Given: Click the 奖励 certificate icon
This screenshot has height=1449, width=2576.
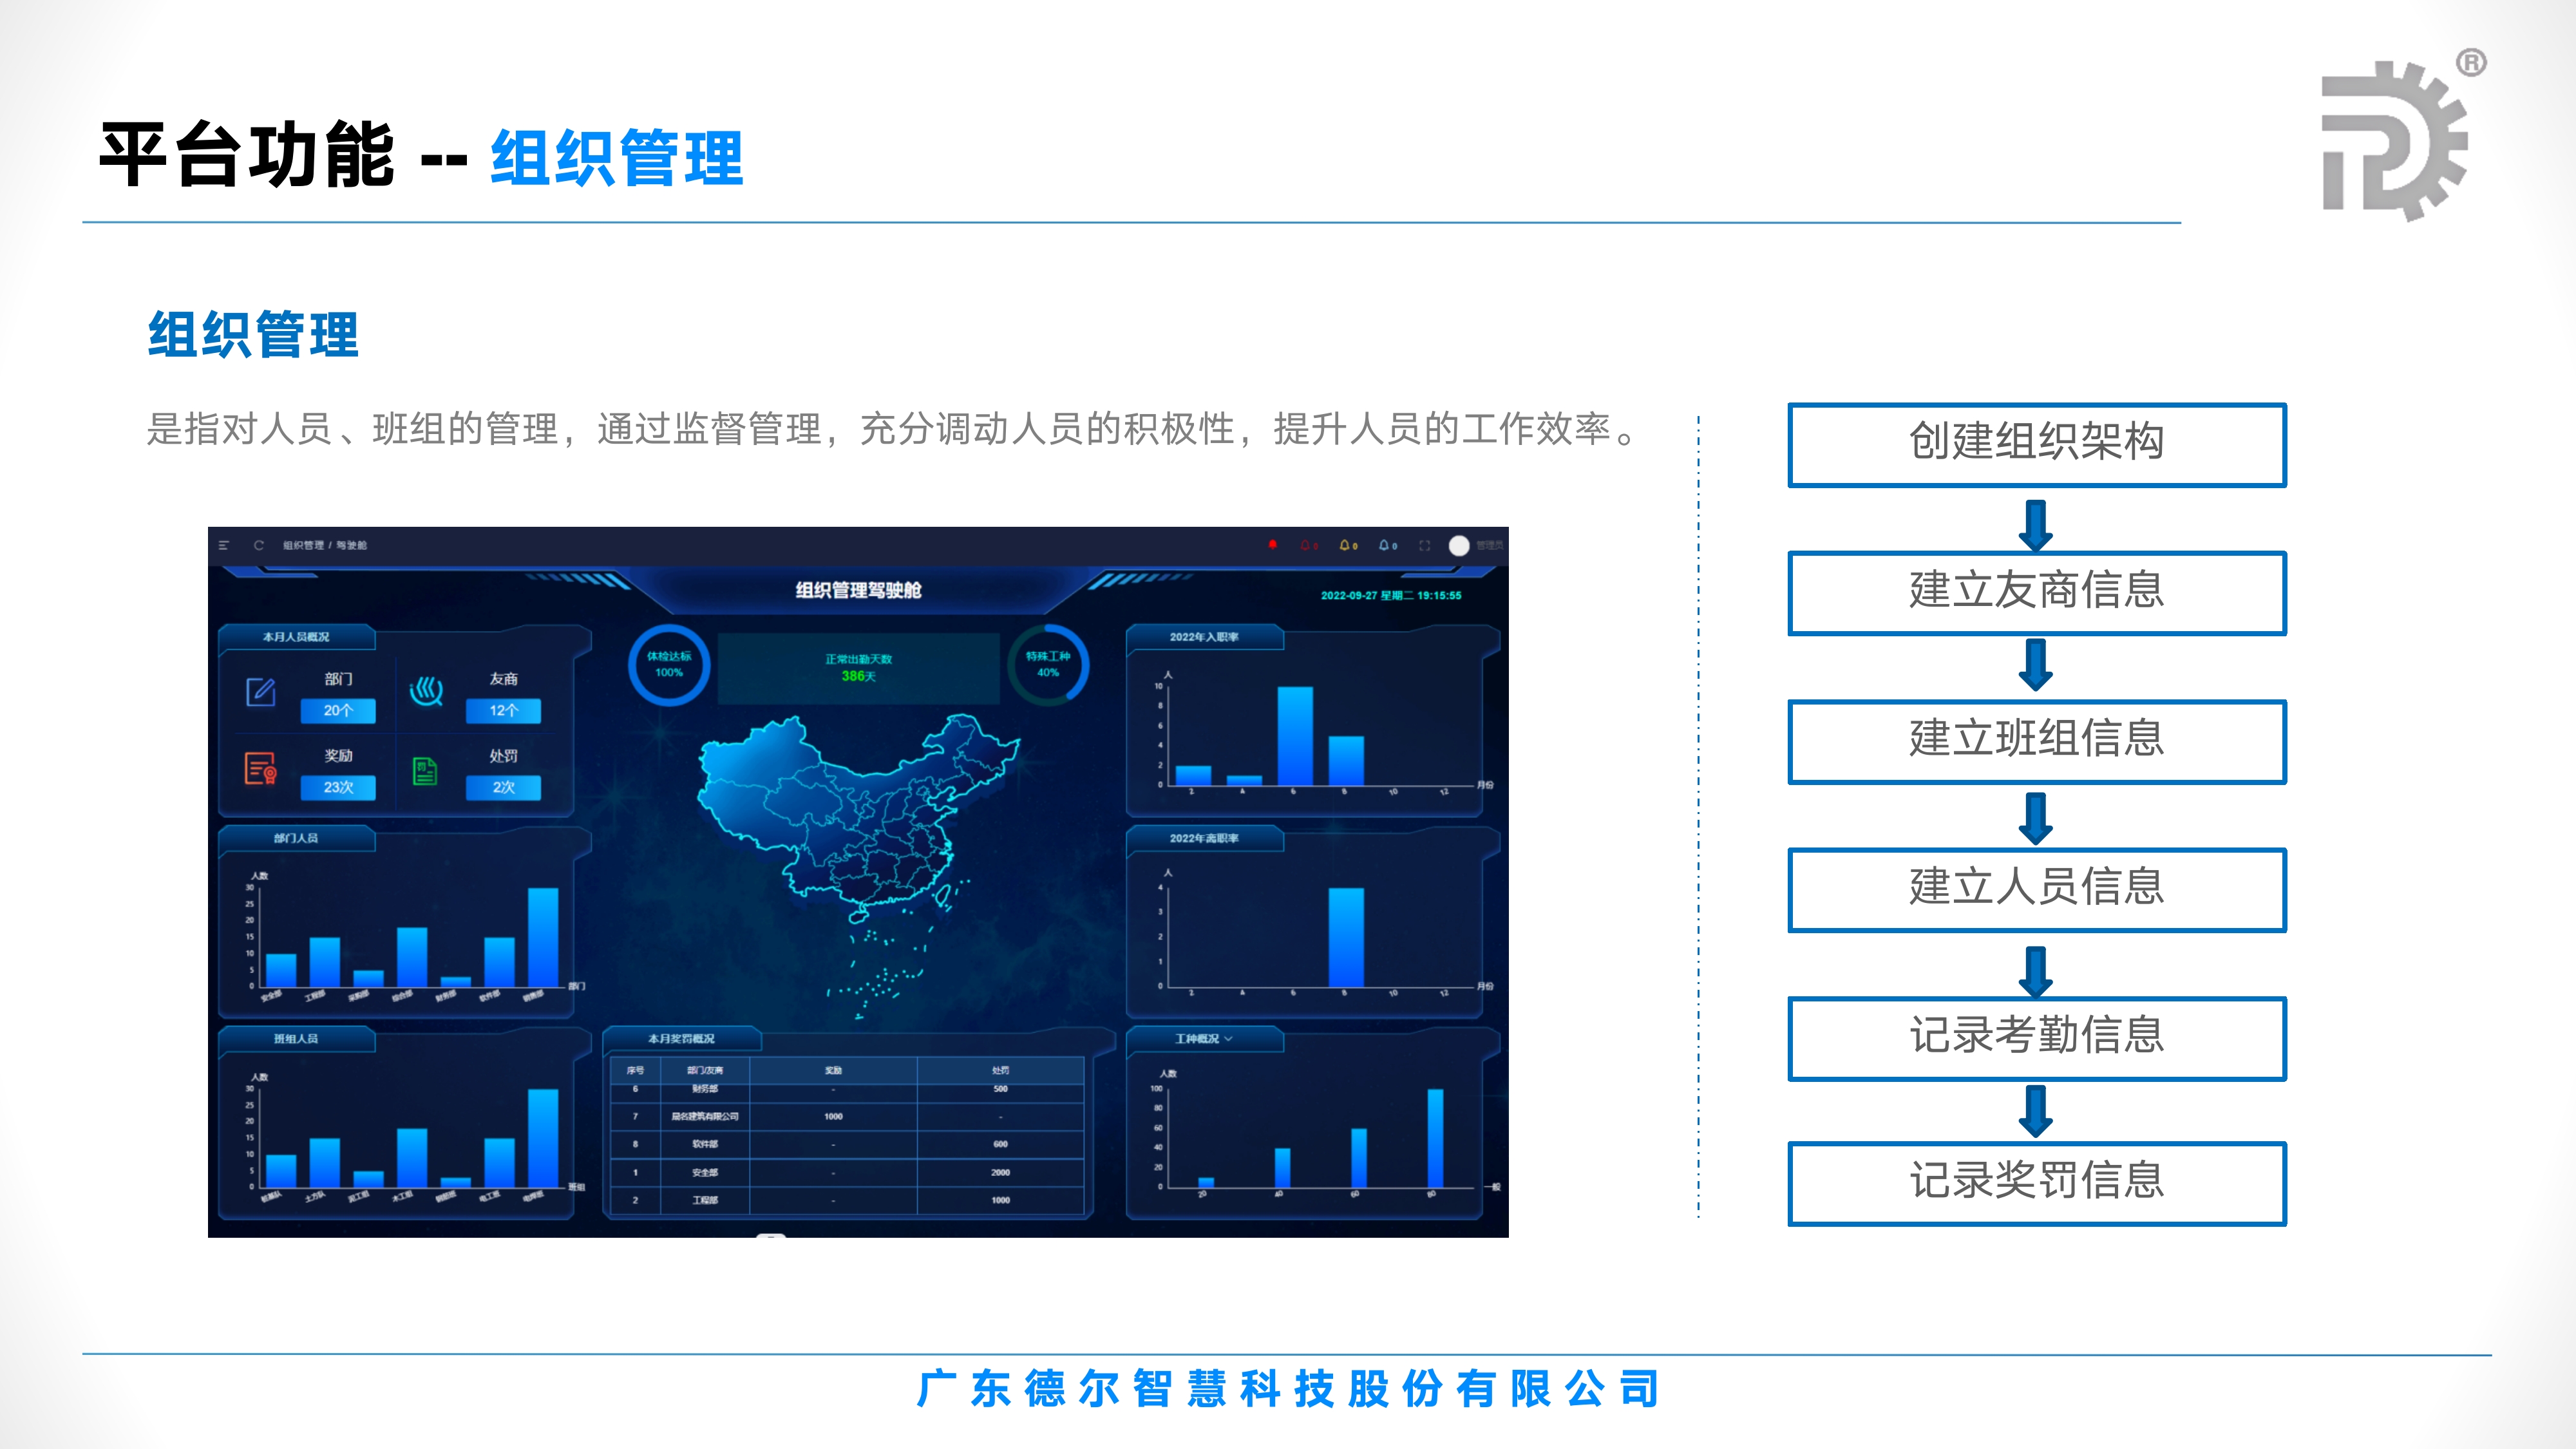Looking at the screenshot, I should click(x=261, y=768).
